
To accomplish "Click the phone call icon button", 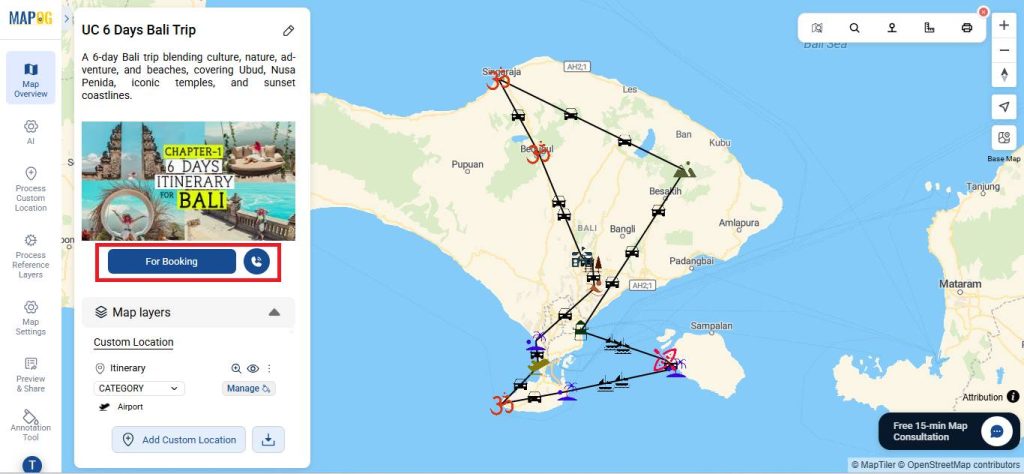I will (257, 261).
